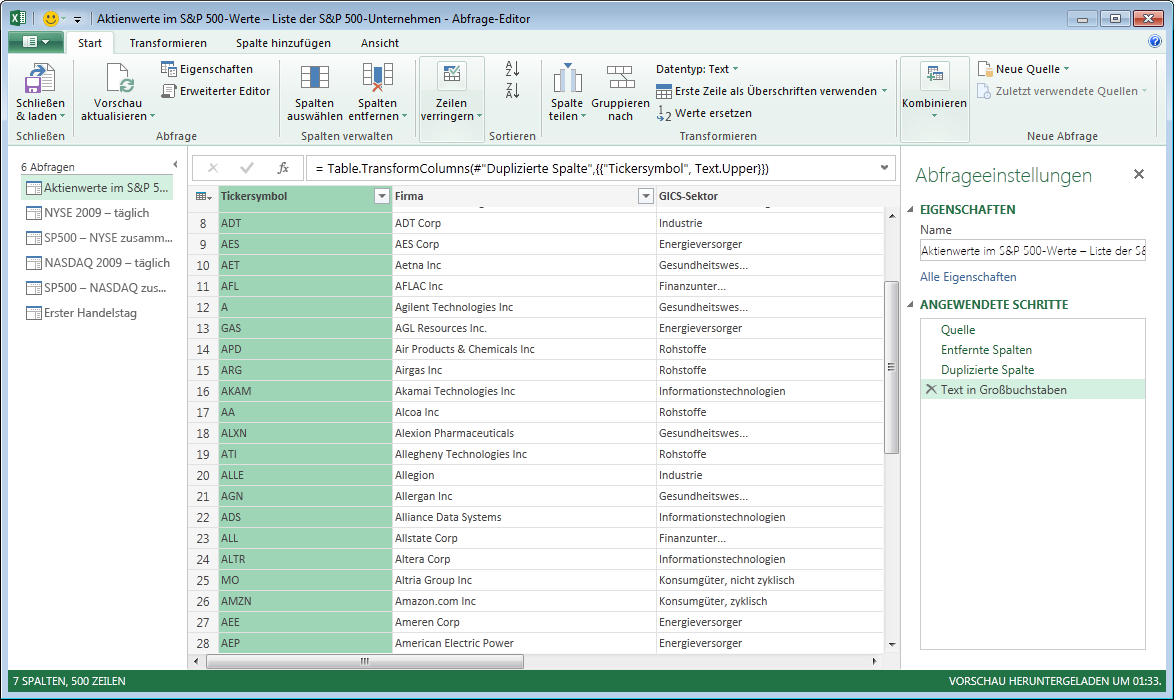Viewport: 1174px width, 700px height.
Task: Click the horizontal scrollbar thumb
Action: 365,661
